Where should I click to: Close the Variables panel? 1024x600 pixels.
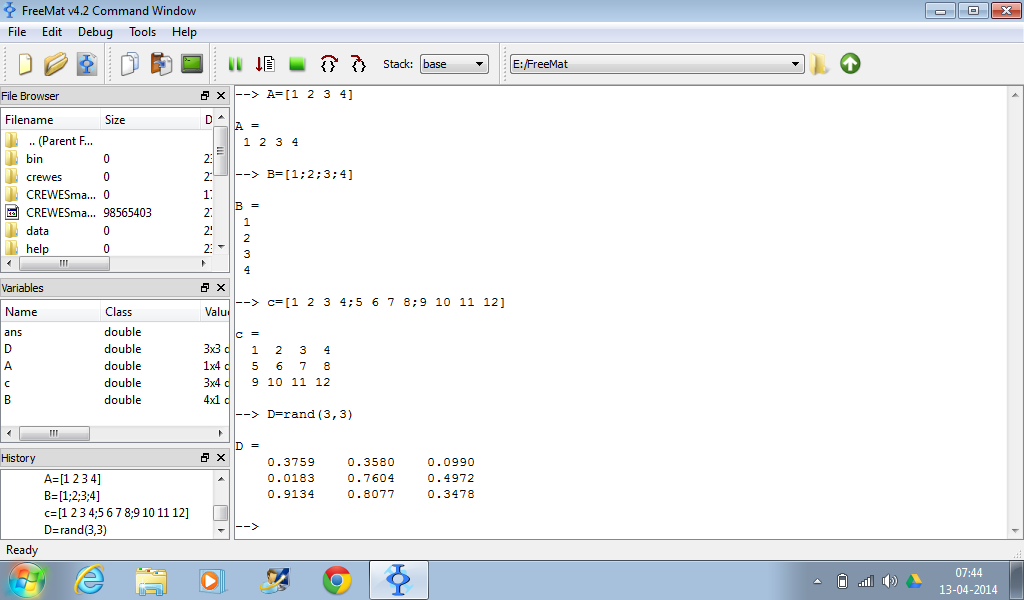(x=221, y=287)
